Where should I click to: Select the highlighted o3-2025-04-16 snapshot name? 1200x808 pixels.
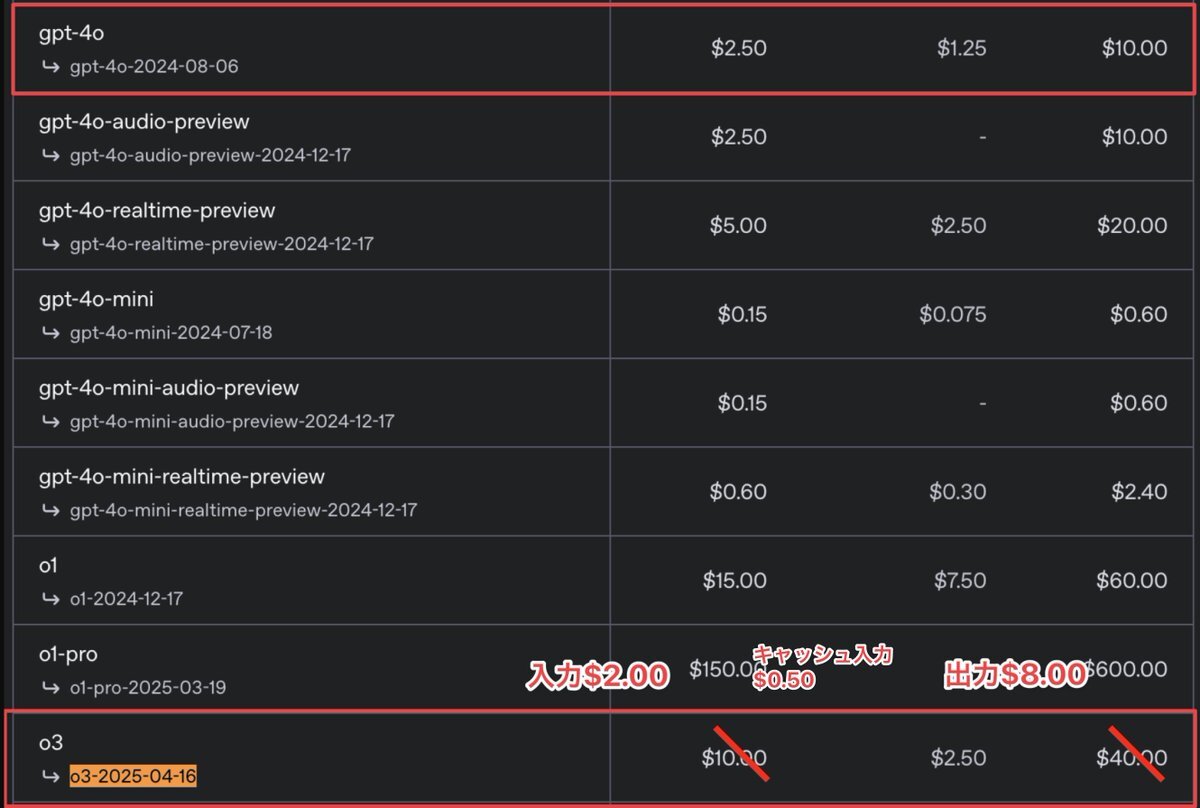(x=133, y=777)
